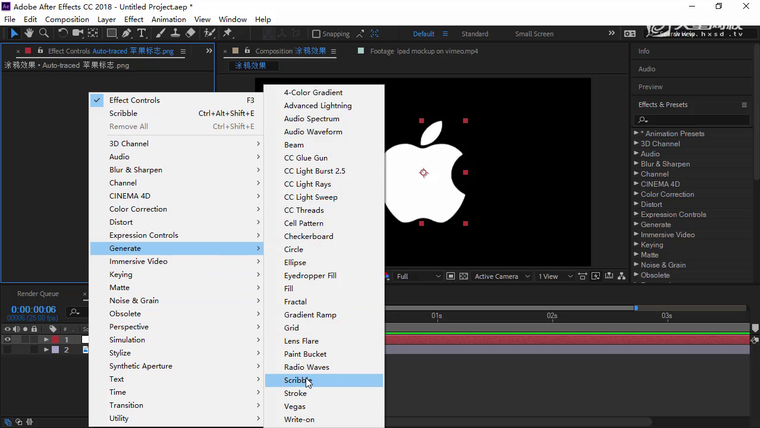Open the Active Camera dropdown
Image resolution: width=760 pixels, height=428 pixels.
[501, 276]
